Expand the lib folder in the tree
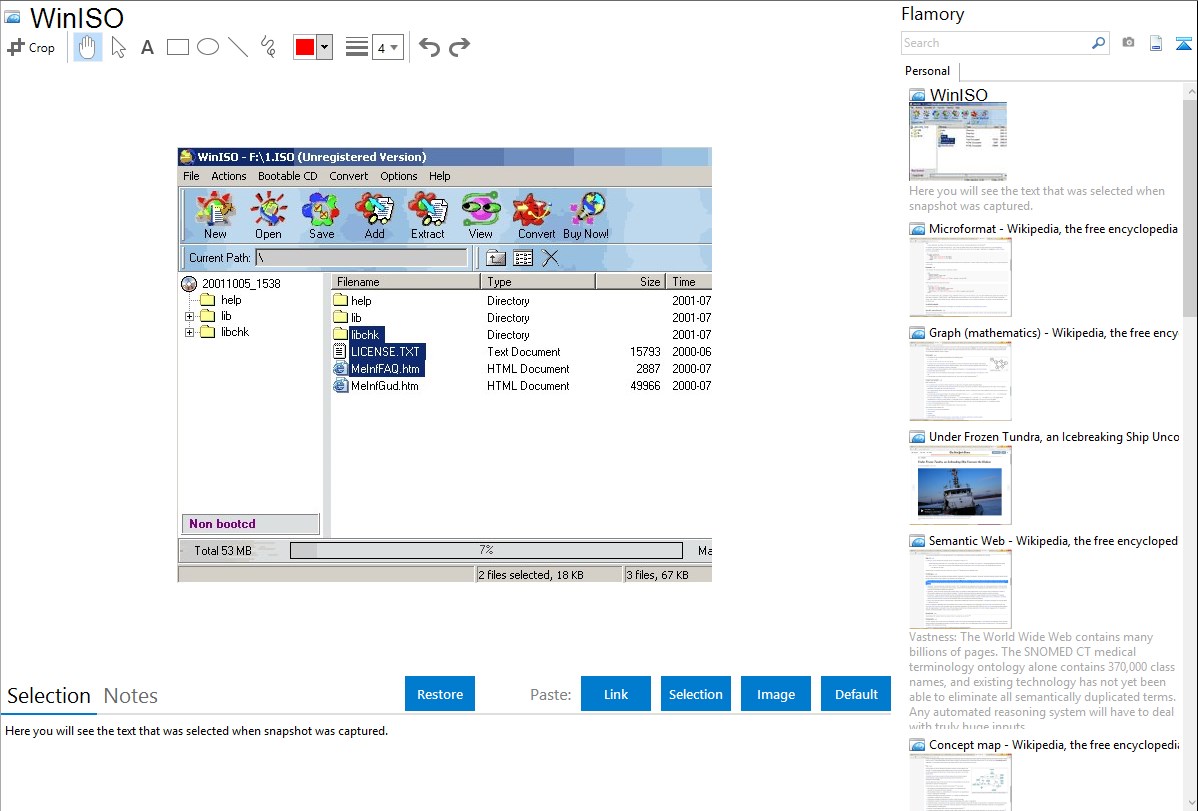The height and width of the screenshot is (811, 1198). click(189, 316)
